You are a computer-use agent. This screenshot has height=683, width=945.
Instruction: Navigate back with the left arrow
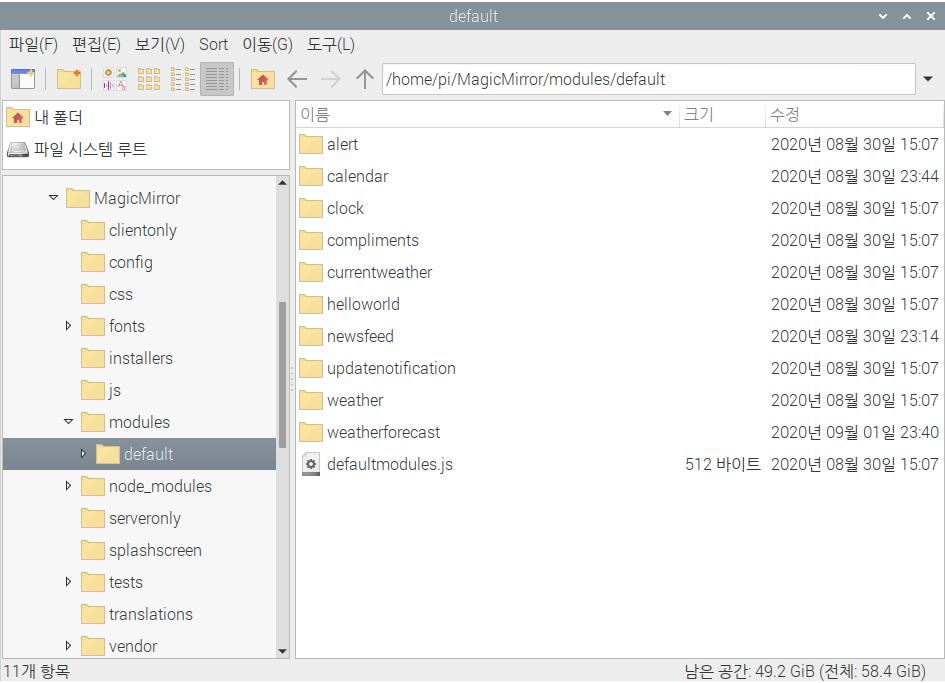(x=297, y=79)
